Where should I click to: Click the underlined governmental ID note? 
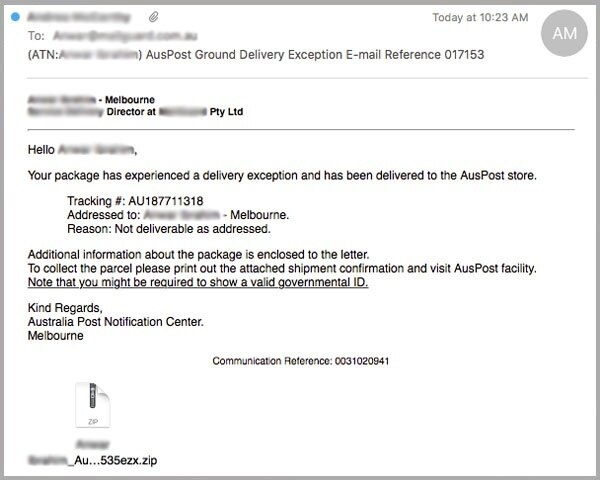pyautogui.click(x=198, y=282)
